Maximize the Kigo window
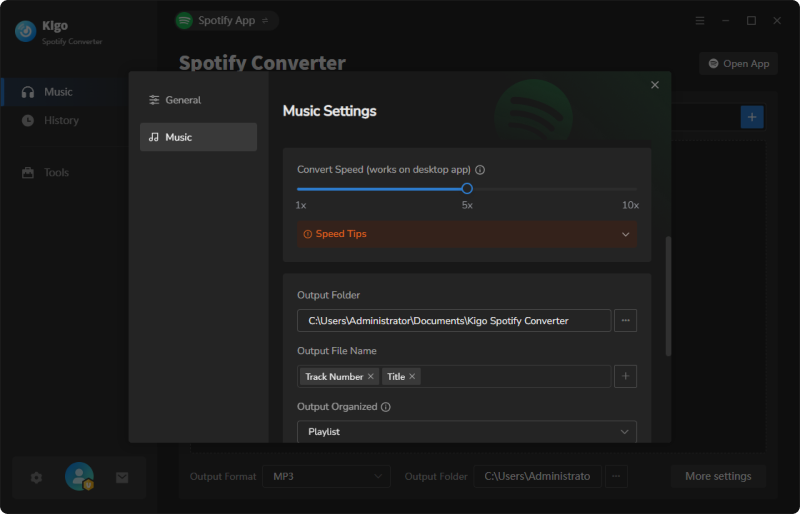Screen dimensions: 800x514 pos(751,20)
